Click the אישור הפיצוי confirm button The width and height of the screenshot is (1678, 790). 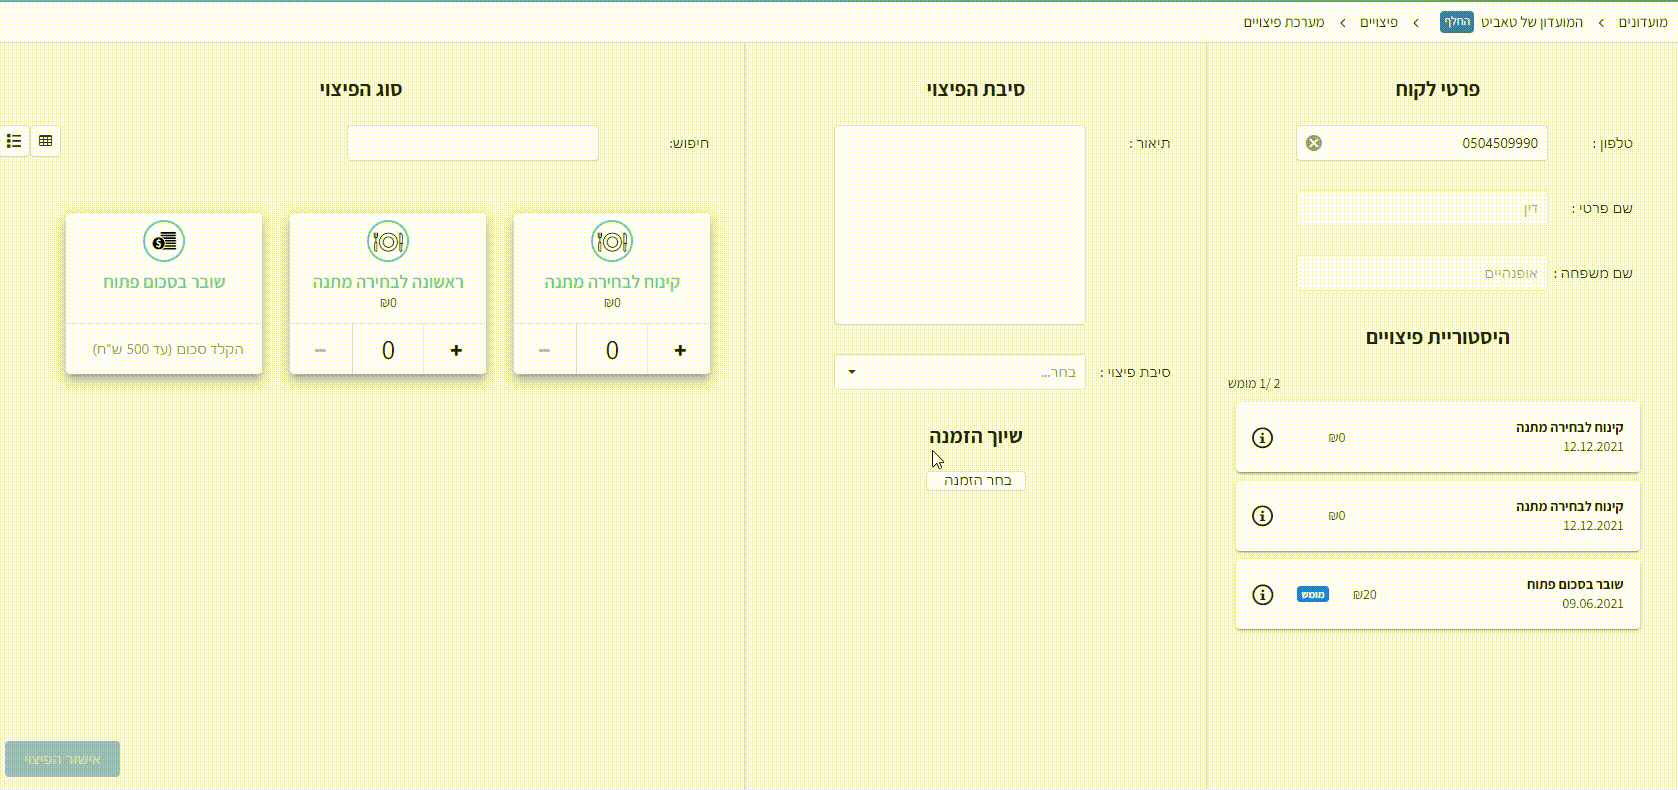point(62,759)
